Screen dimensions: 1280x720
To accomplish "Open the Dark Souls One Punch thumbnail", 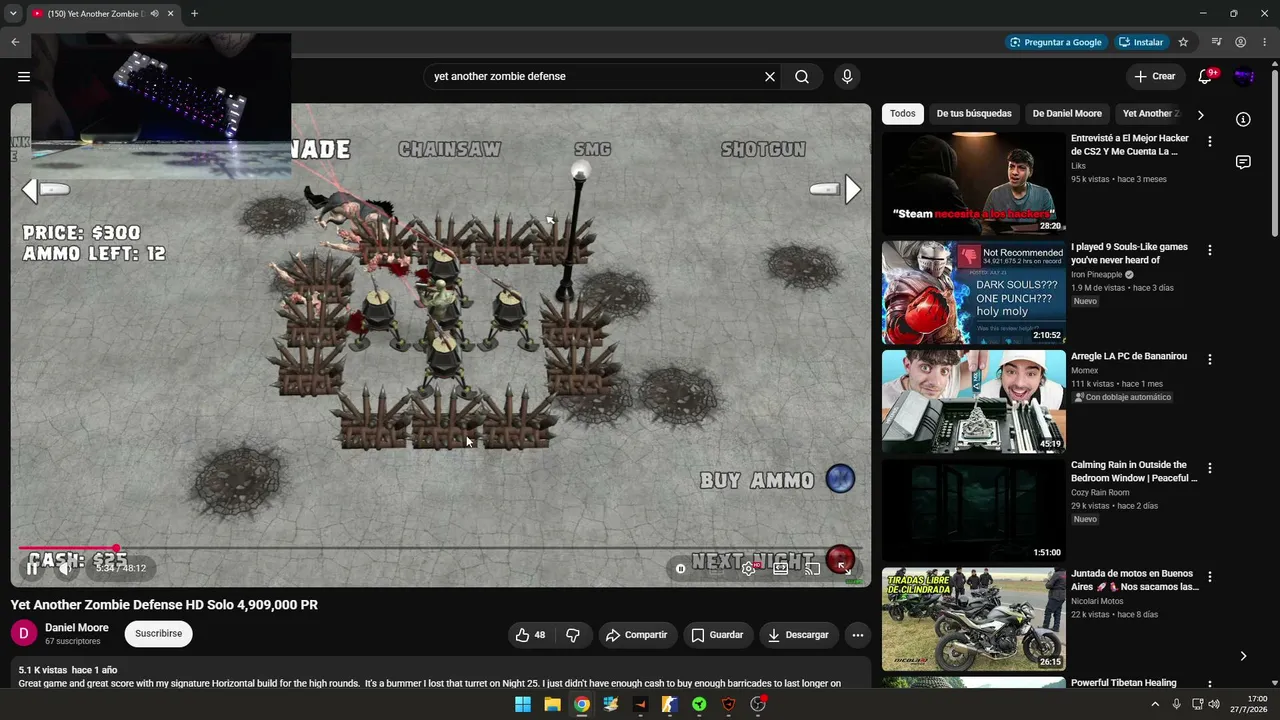I will (974, 293).
